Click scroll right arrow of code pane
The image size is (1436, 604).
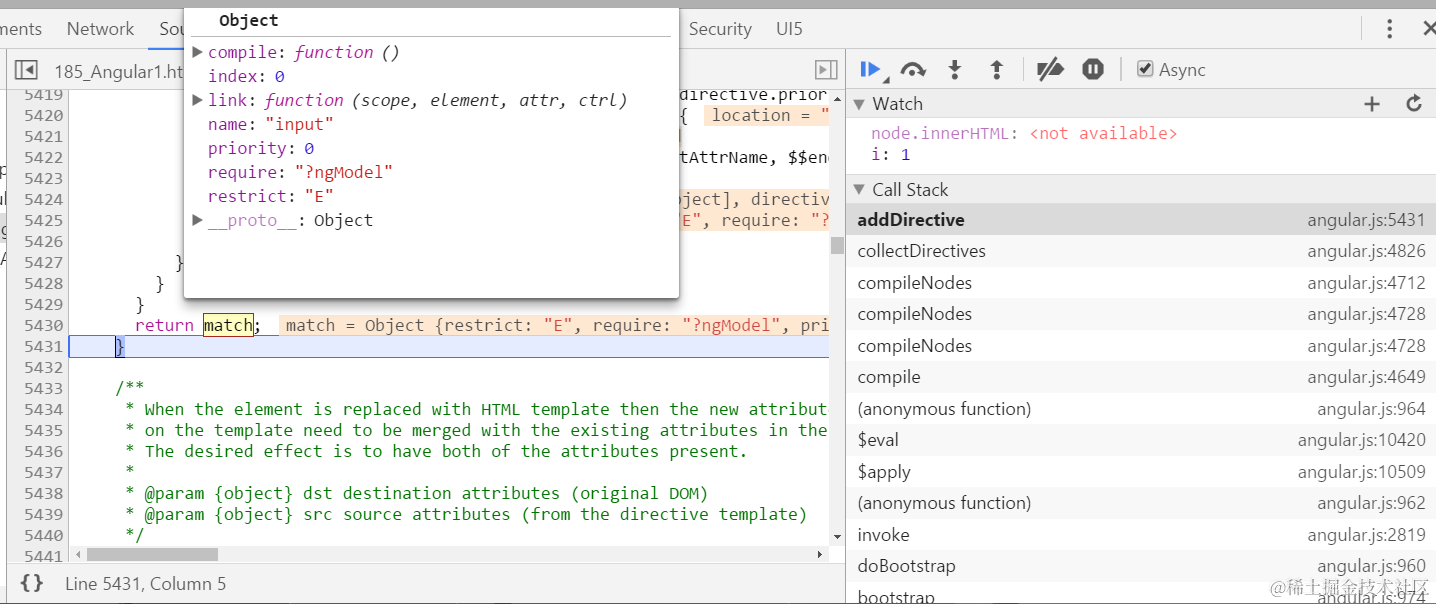821,554
